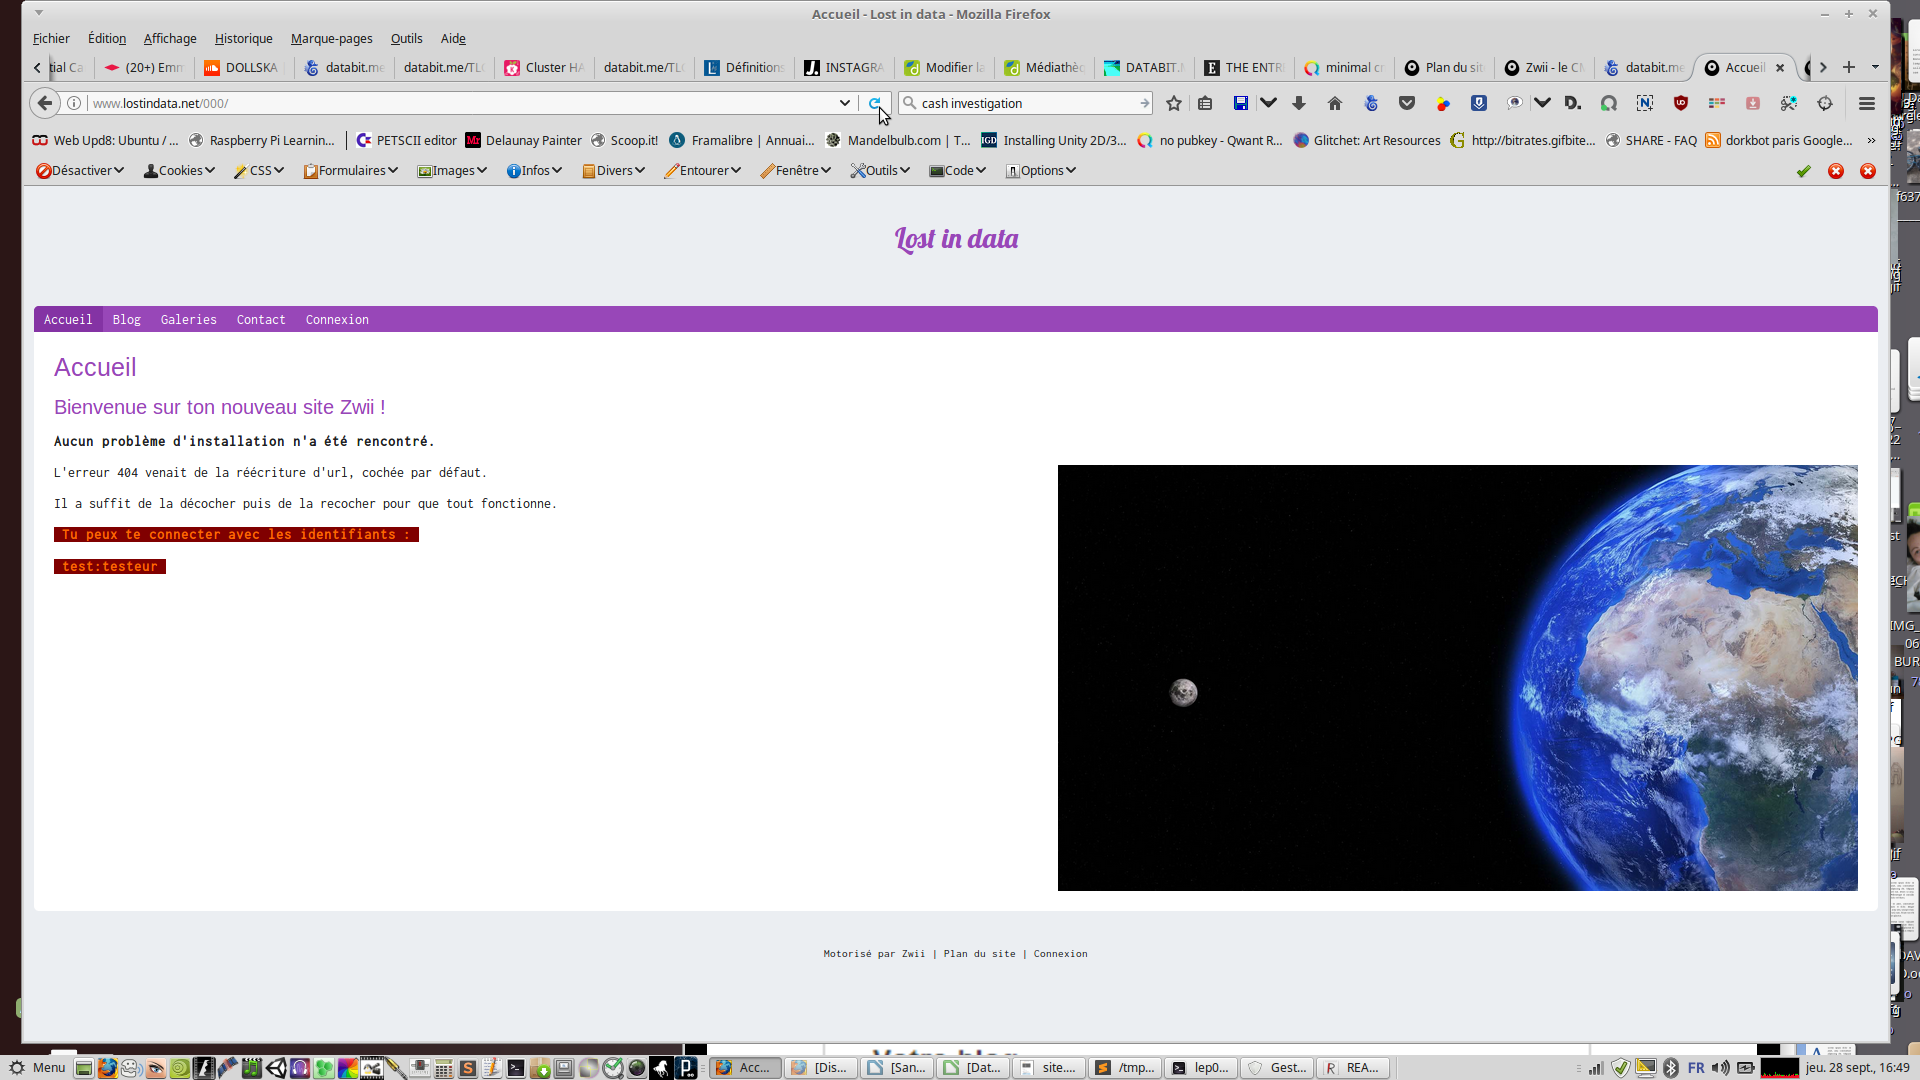Viewport: 1920px width, 1080px height.
Task: Open the Pocket icon in the toolbar
Action: tap(1407, 103)
